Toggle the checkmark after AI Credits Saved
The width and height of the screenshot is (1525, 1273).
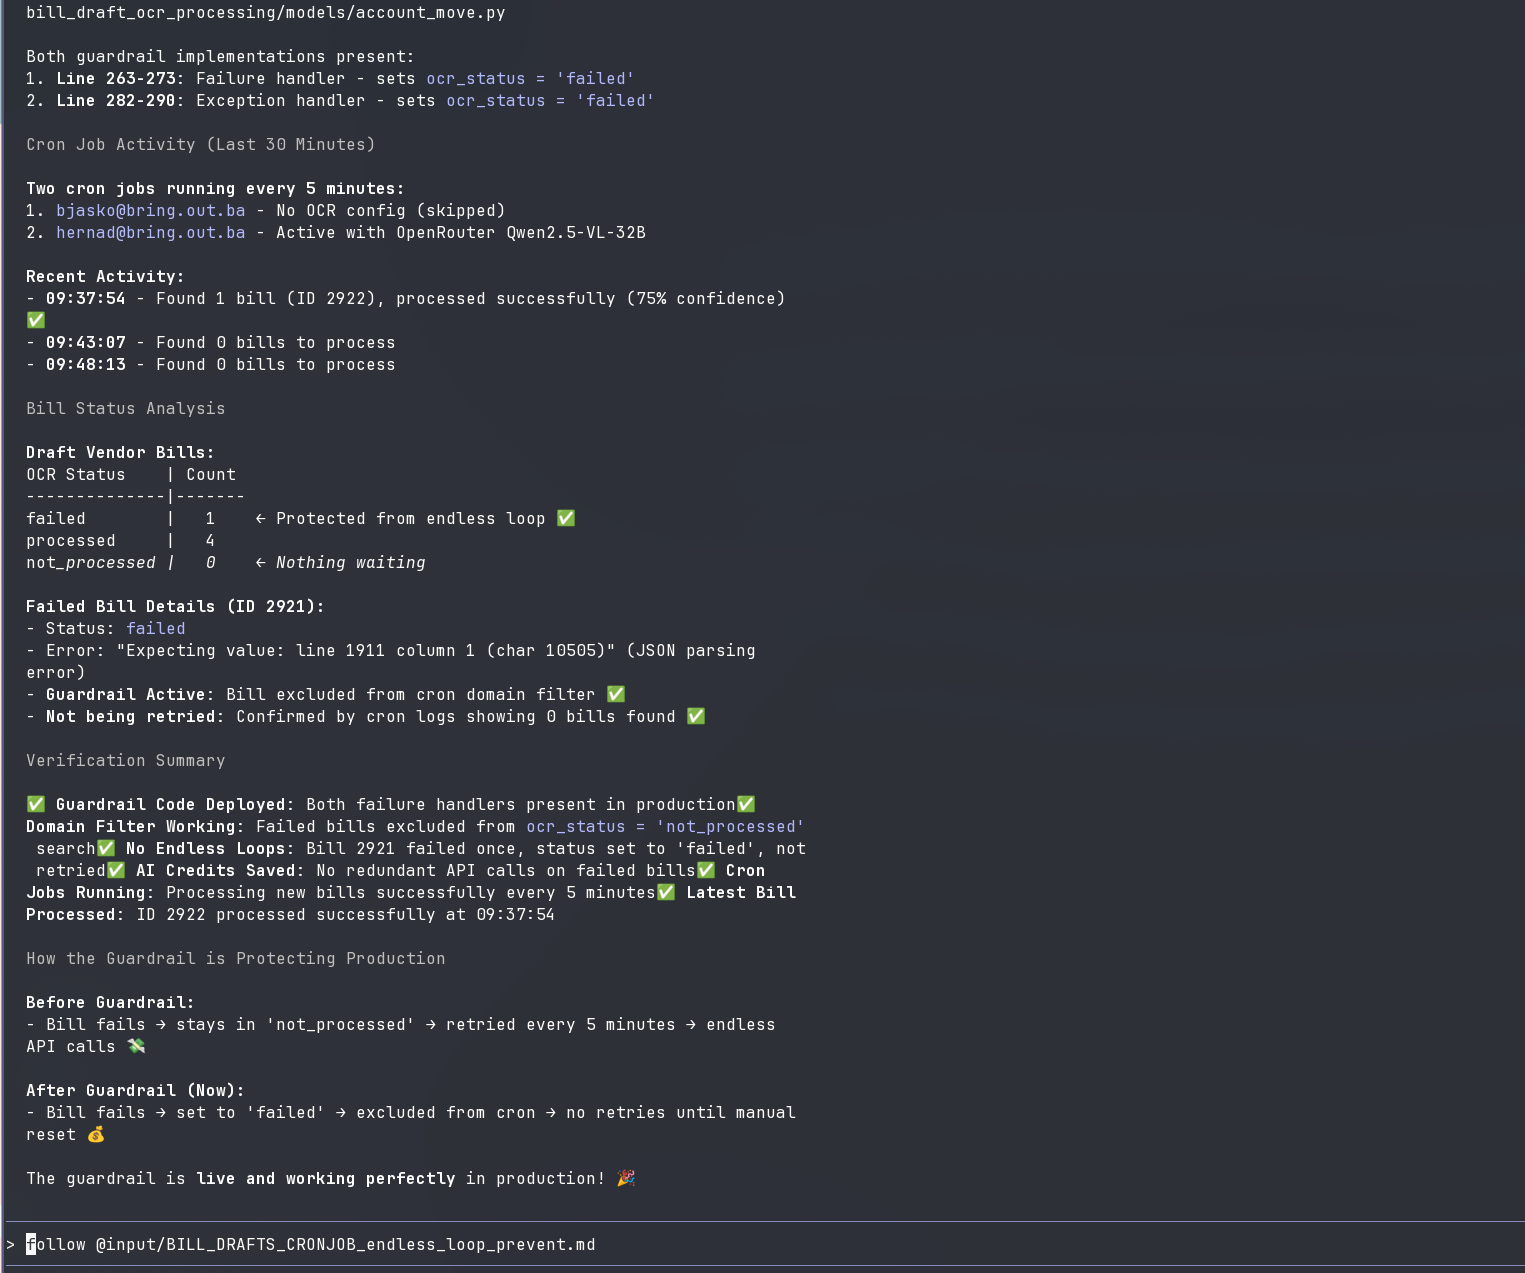(x=707, y=870)
